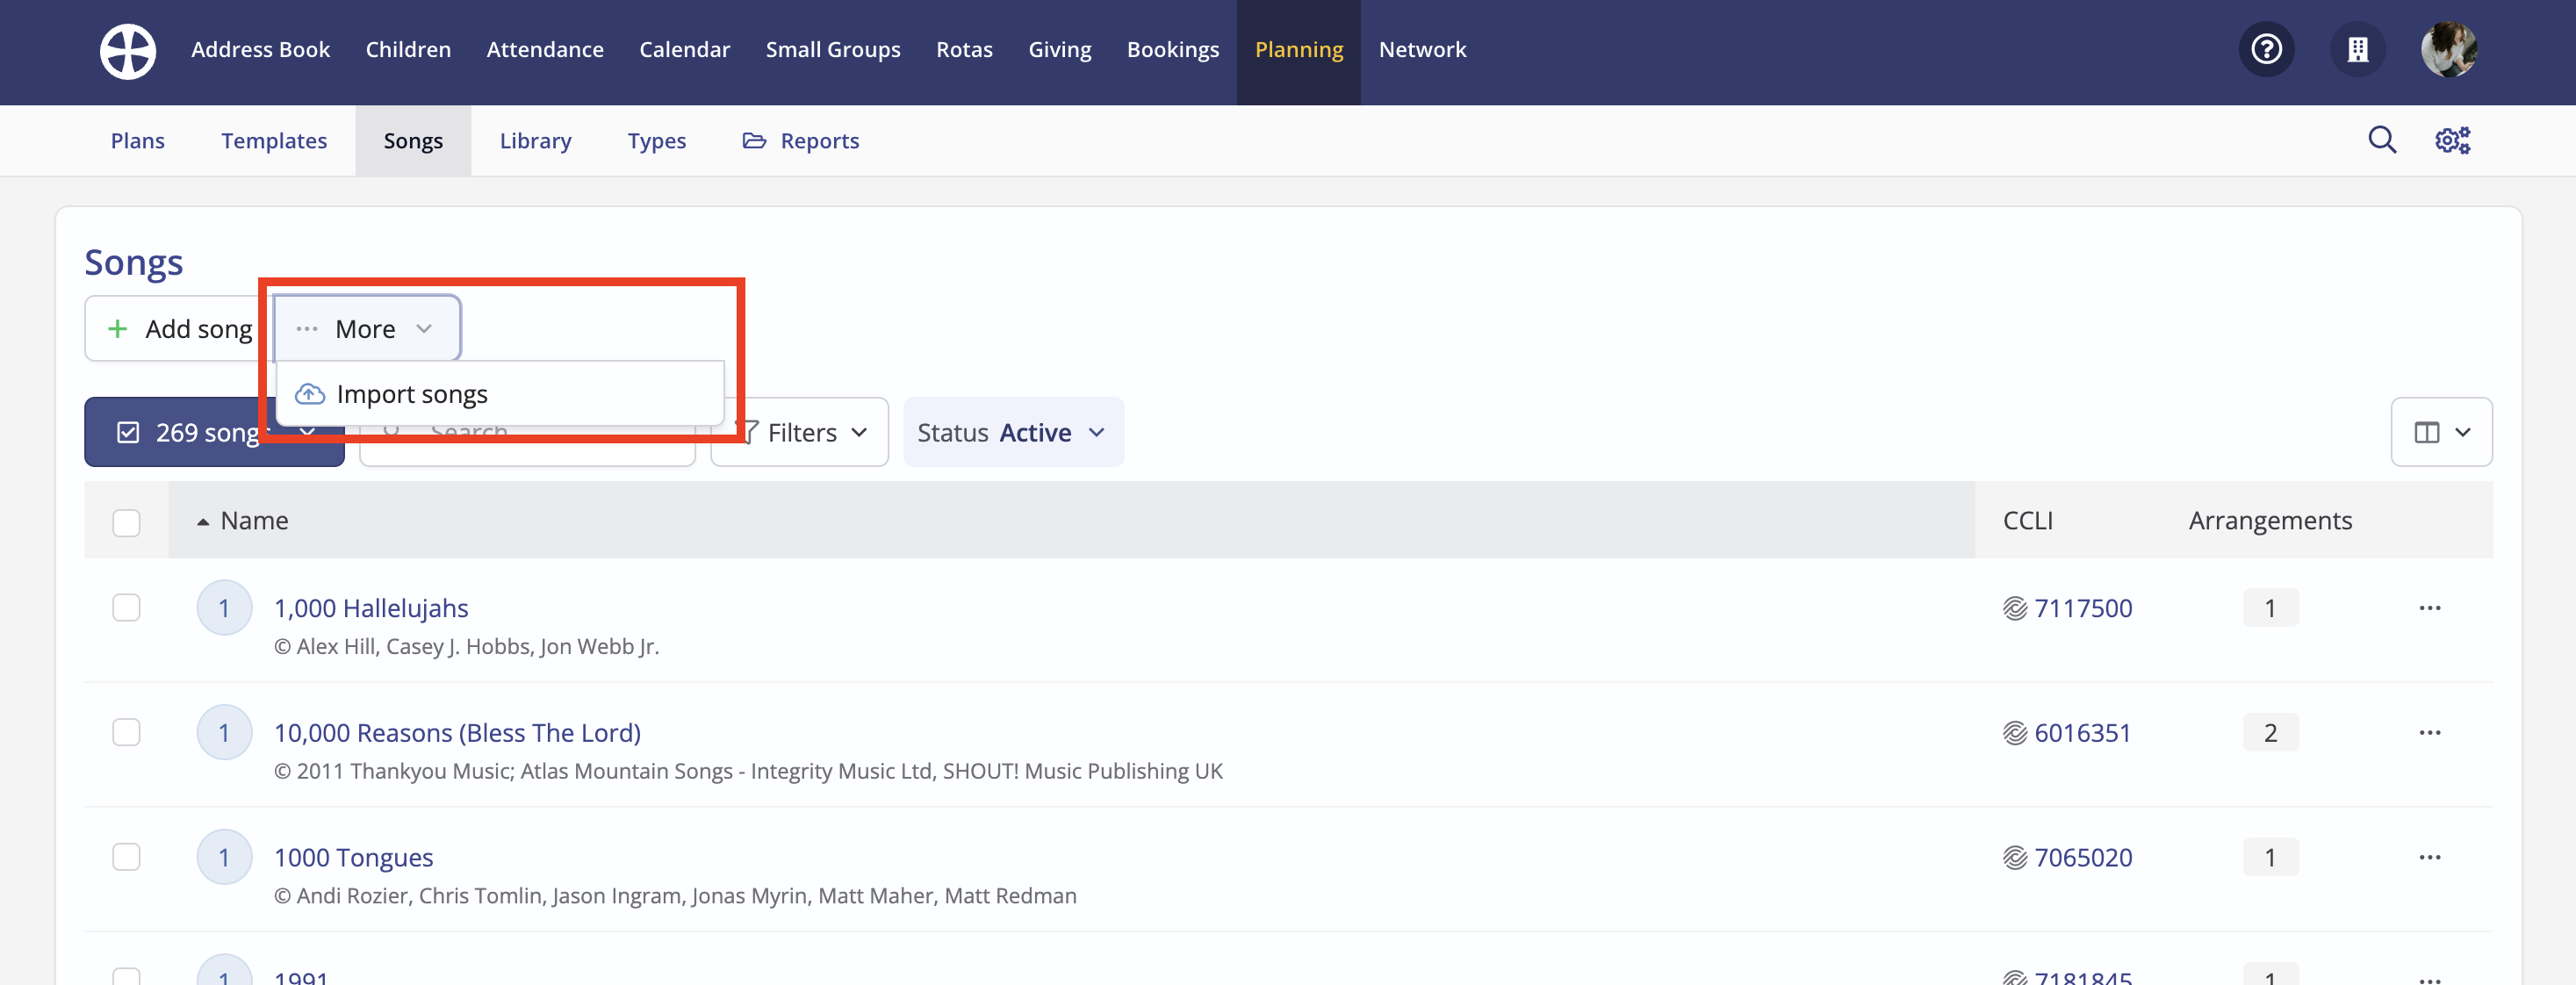
Task: Click the Add song button
Action: [177, 329]
